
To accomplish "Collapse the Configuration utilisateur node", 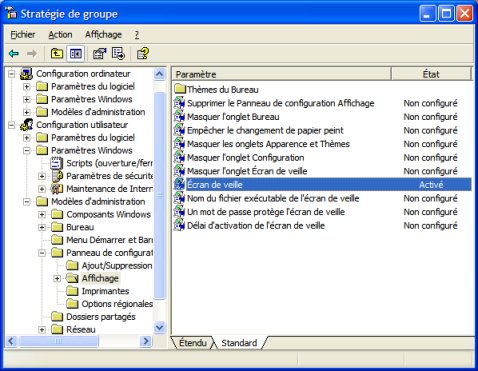I will pos(12,125).
